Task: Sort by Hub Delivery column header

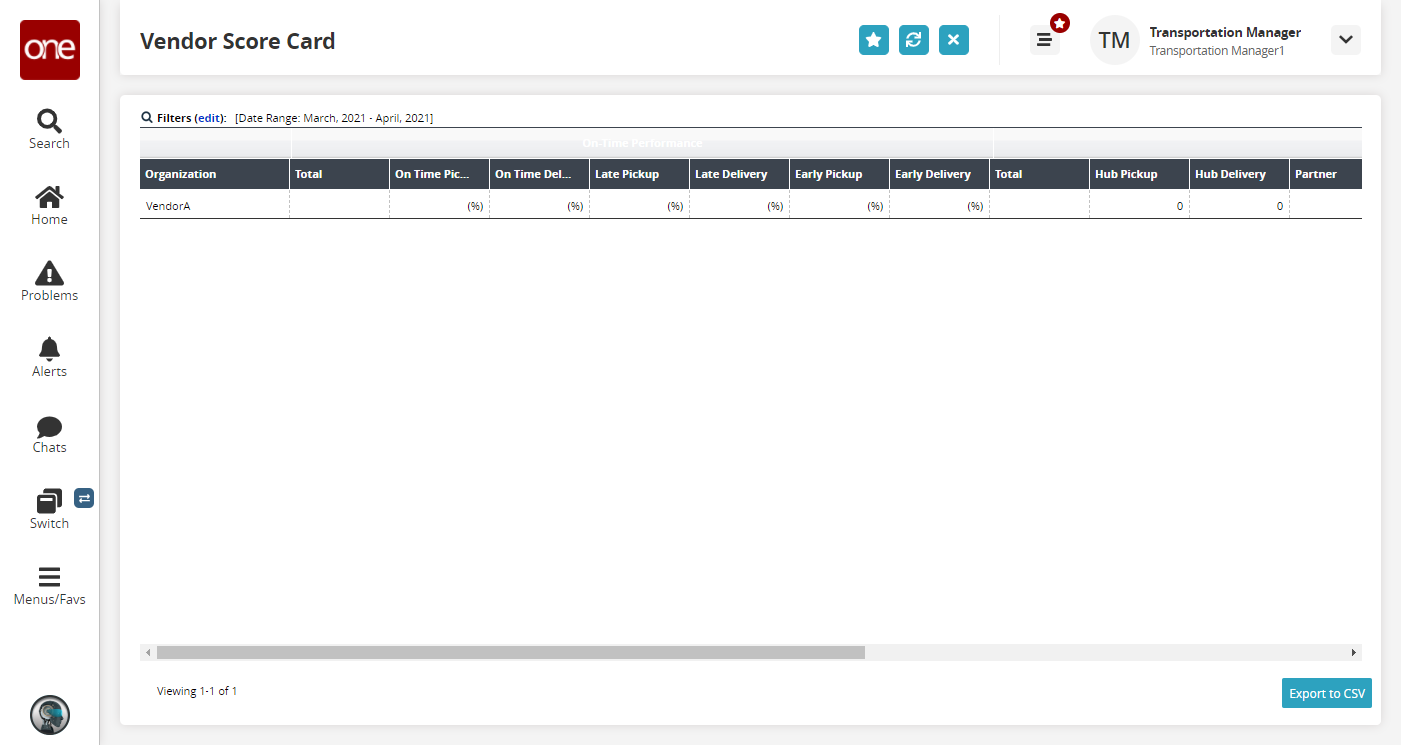Action: 1240,174
